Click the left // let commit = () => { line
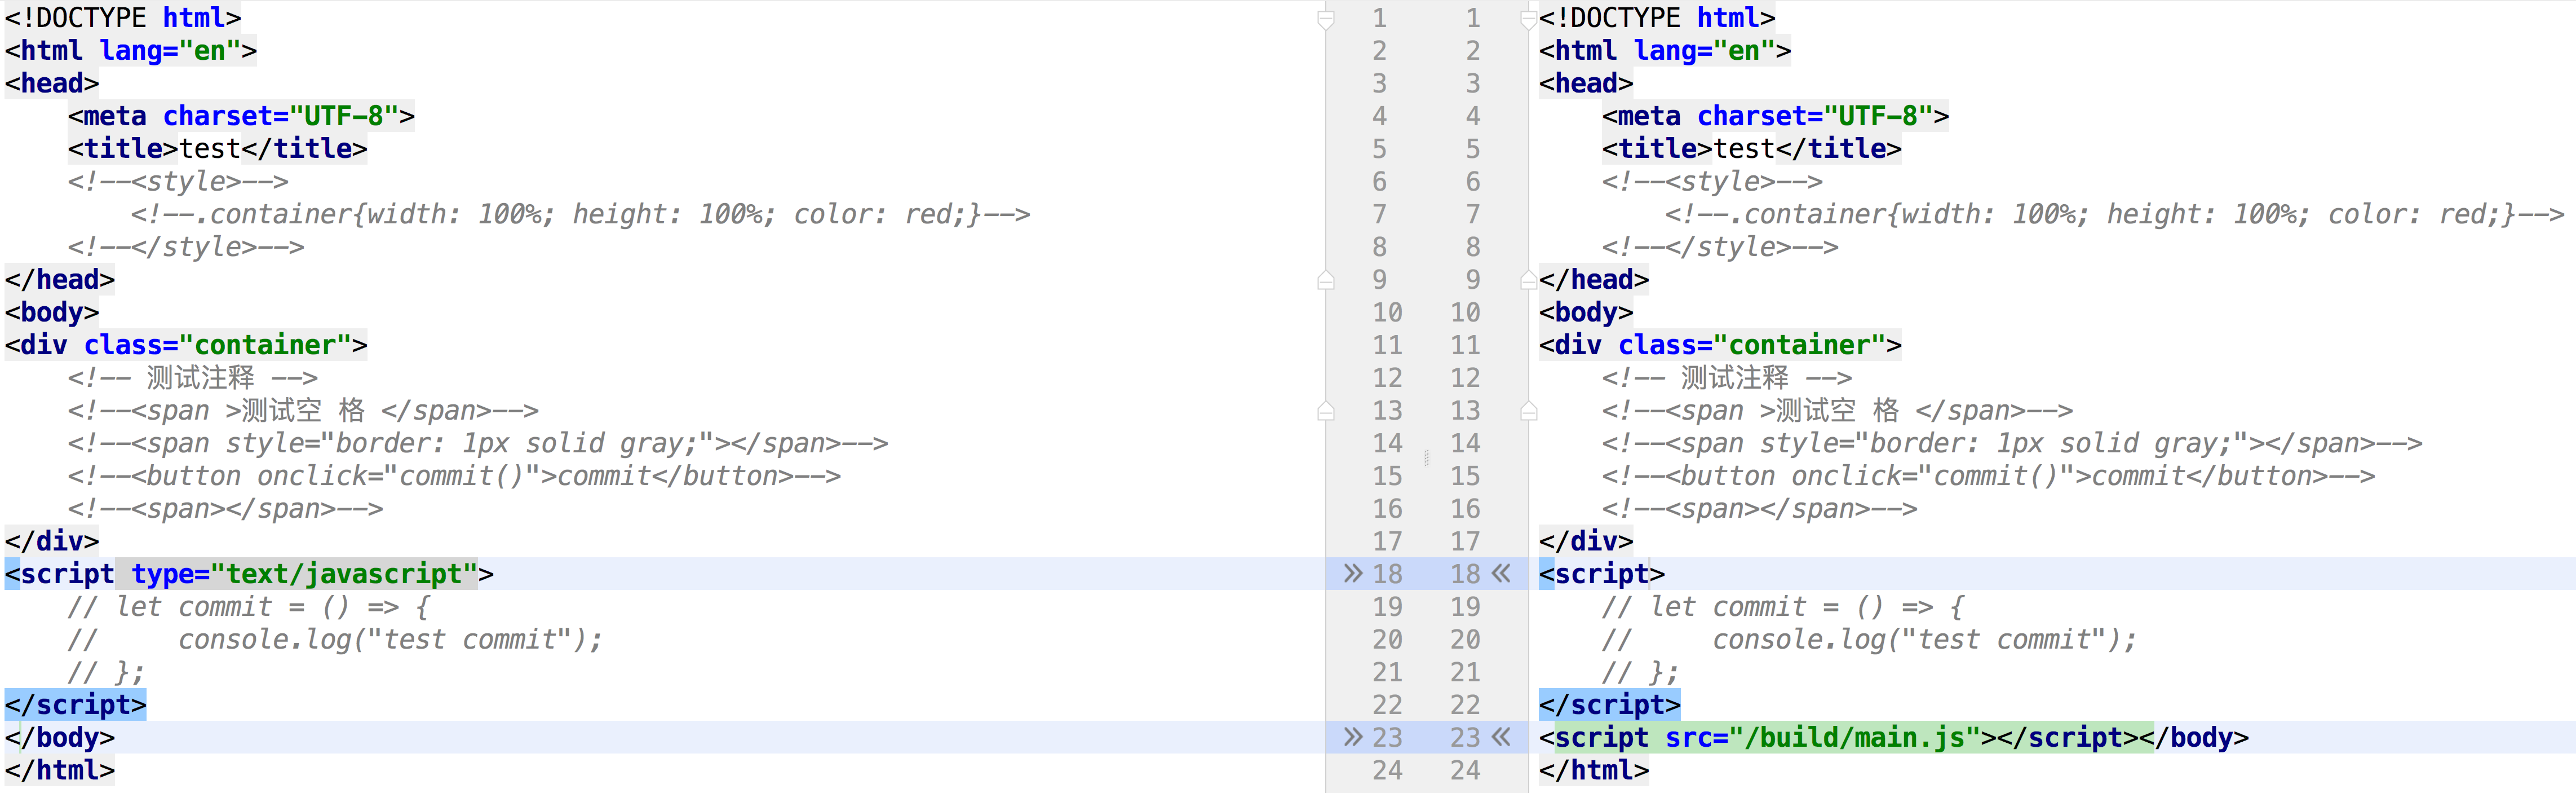 (249, 607)
